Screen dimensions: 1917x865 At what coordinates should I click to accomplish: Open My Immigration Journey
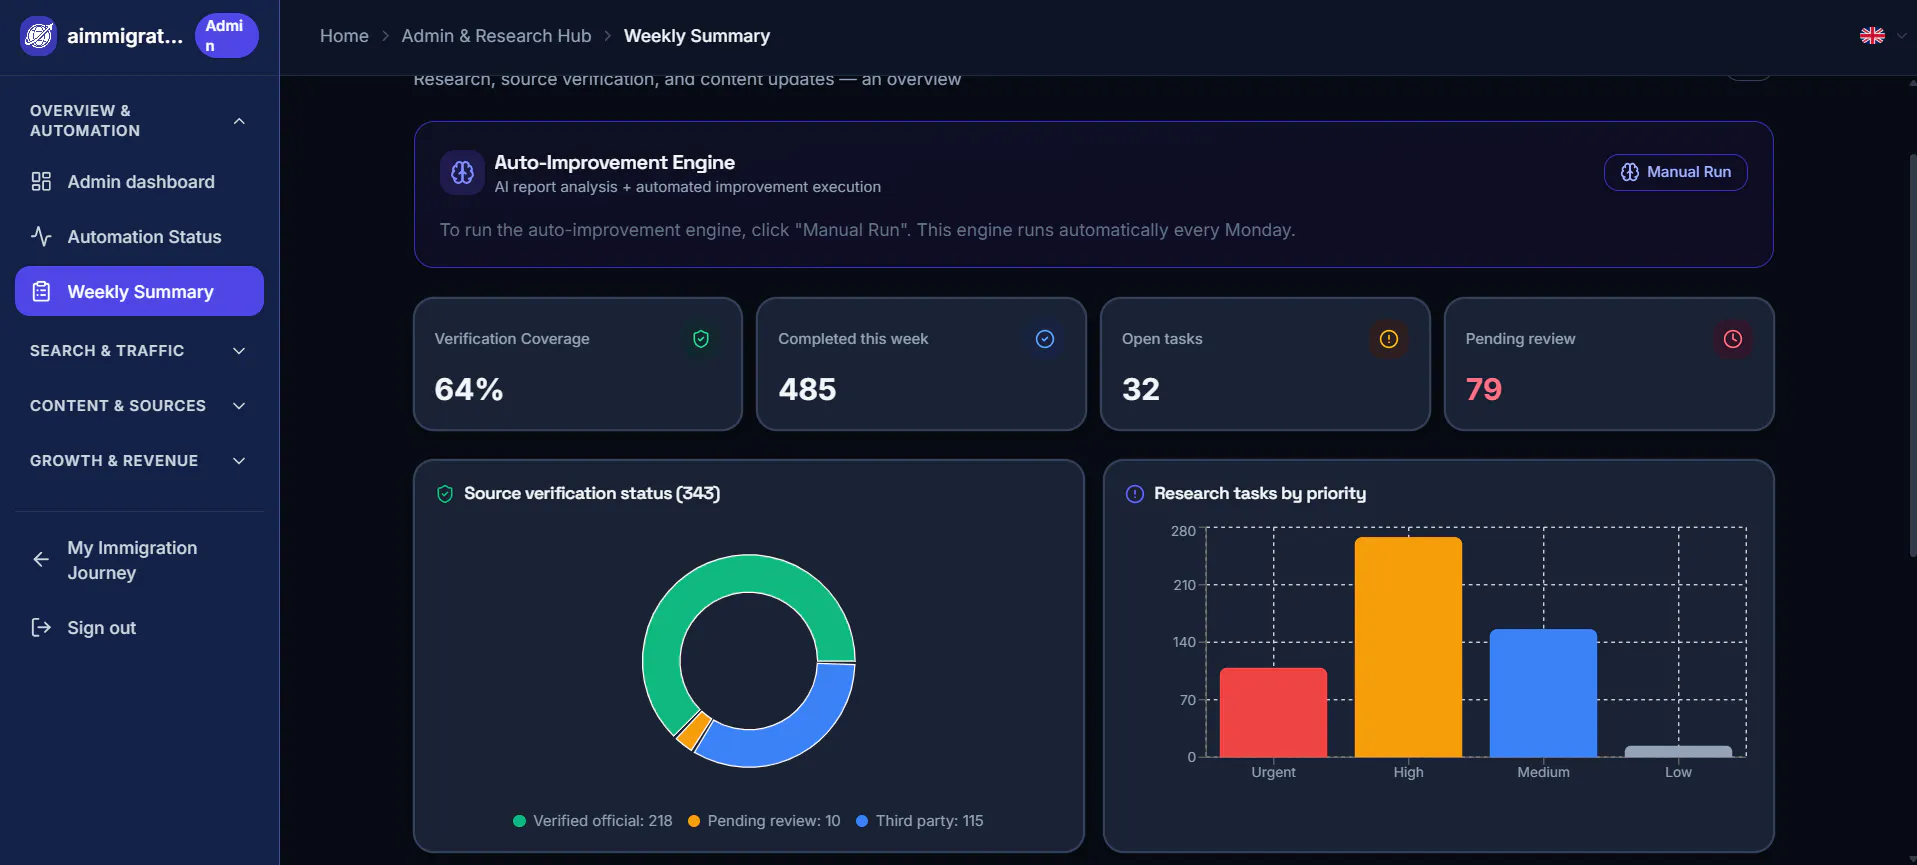[139, 560]
